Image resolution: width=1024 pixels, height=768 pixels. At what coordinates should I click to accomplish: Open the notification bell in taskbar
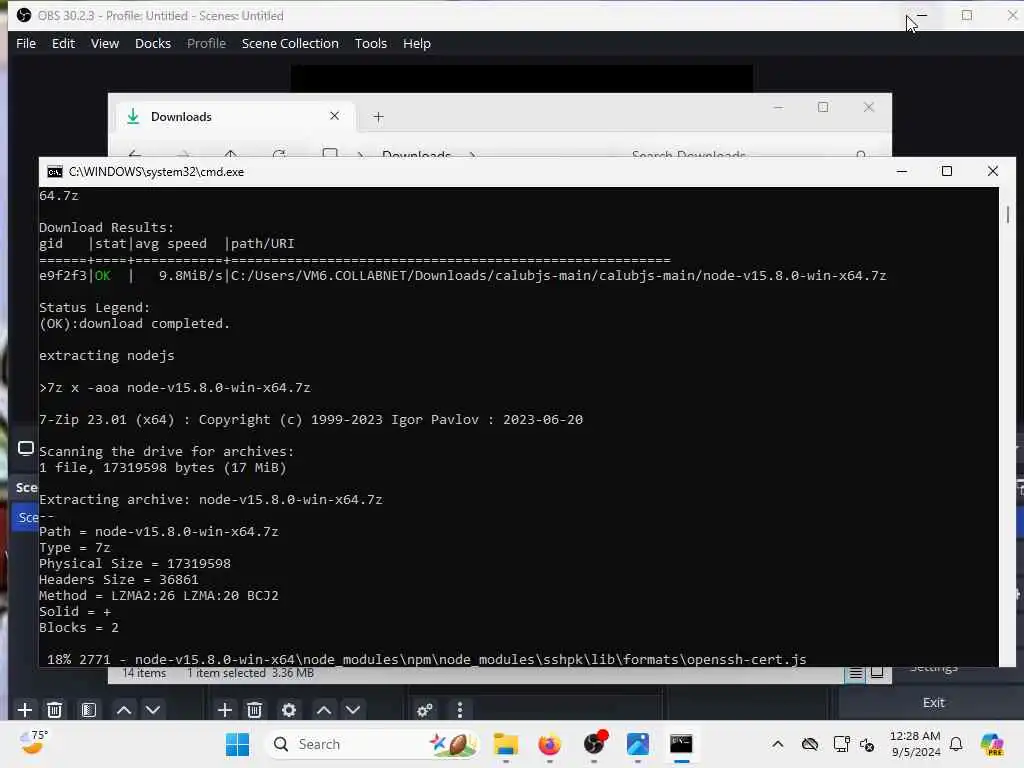click(956, 744)
